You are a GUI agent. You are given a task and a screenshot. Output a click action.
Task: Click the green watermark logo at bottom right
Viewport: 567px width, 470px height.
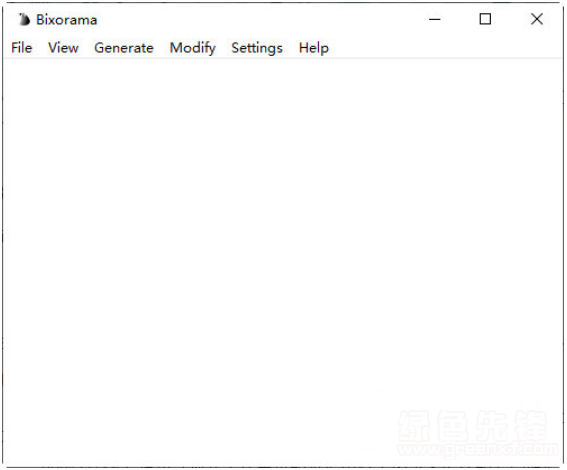[x=473, y=426]
